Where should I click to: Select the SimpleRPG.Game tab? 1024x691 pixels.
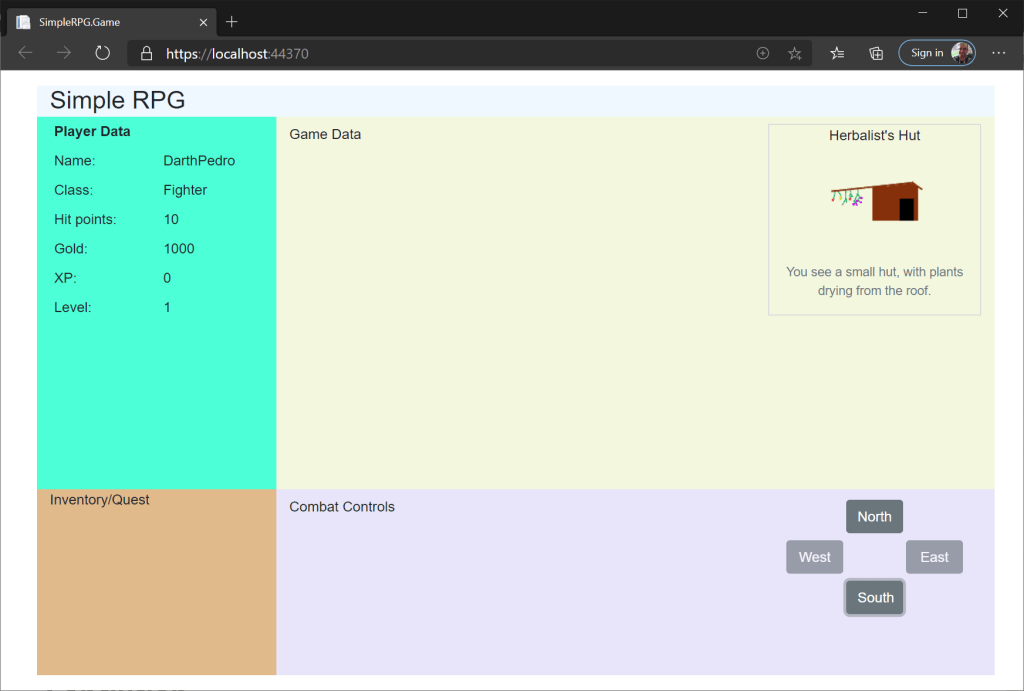click(100, 21)
